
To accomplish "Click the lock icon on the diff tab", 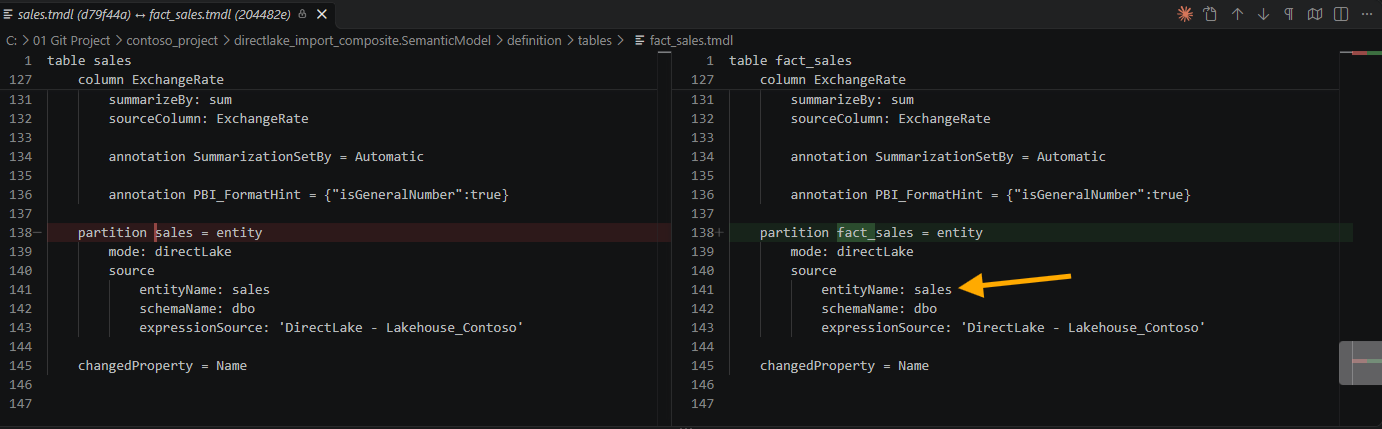I will pos(302,14).
